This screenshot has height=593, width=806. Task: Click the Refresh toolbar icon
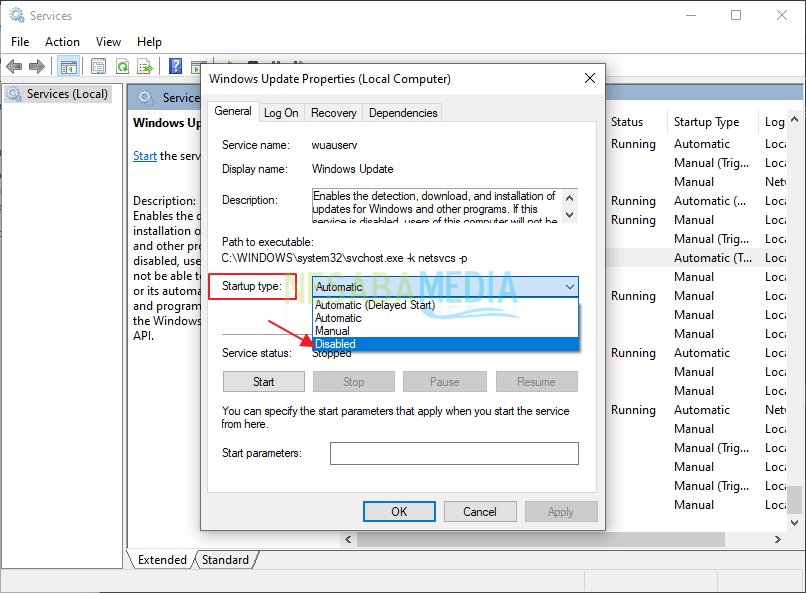click(x=122, y=66)
